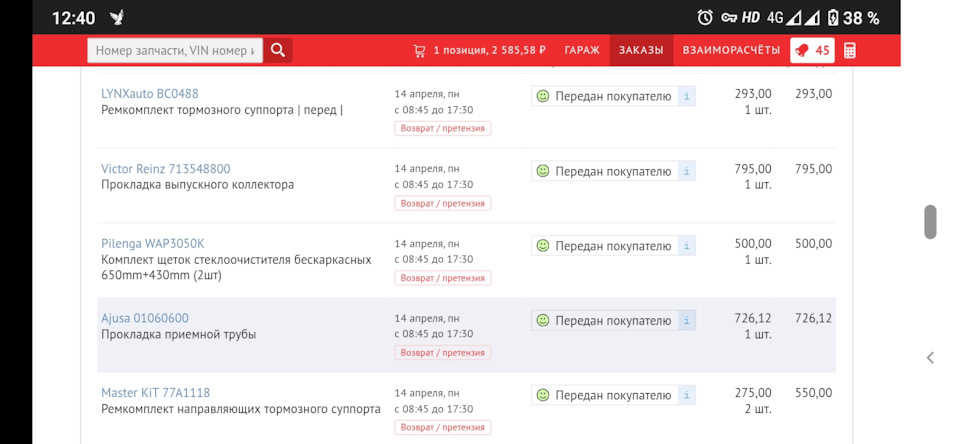The image size is (960, 444).
Task: Open the shopping cart icon
Action: [419, 51]
